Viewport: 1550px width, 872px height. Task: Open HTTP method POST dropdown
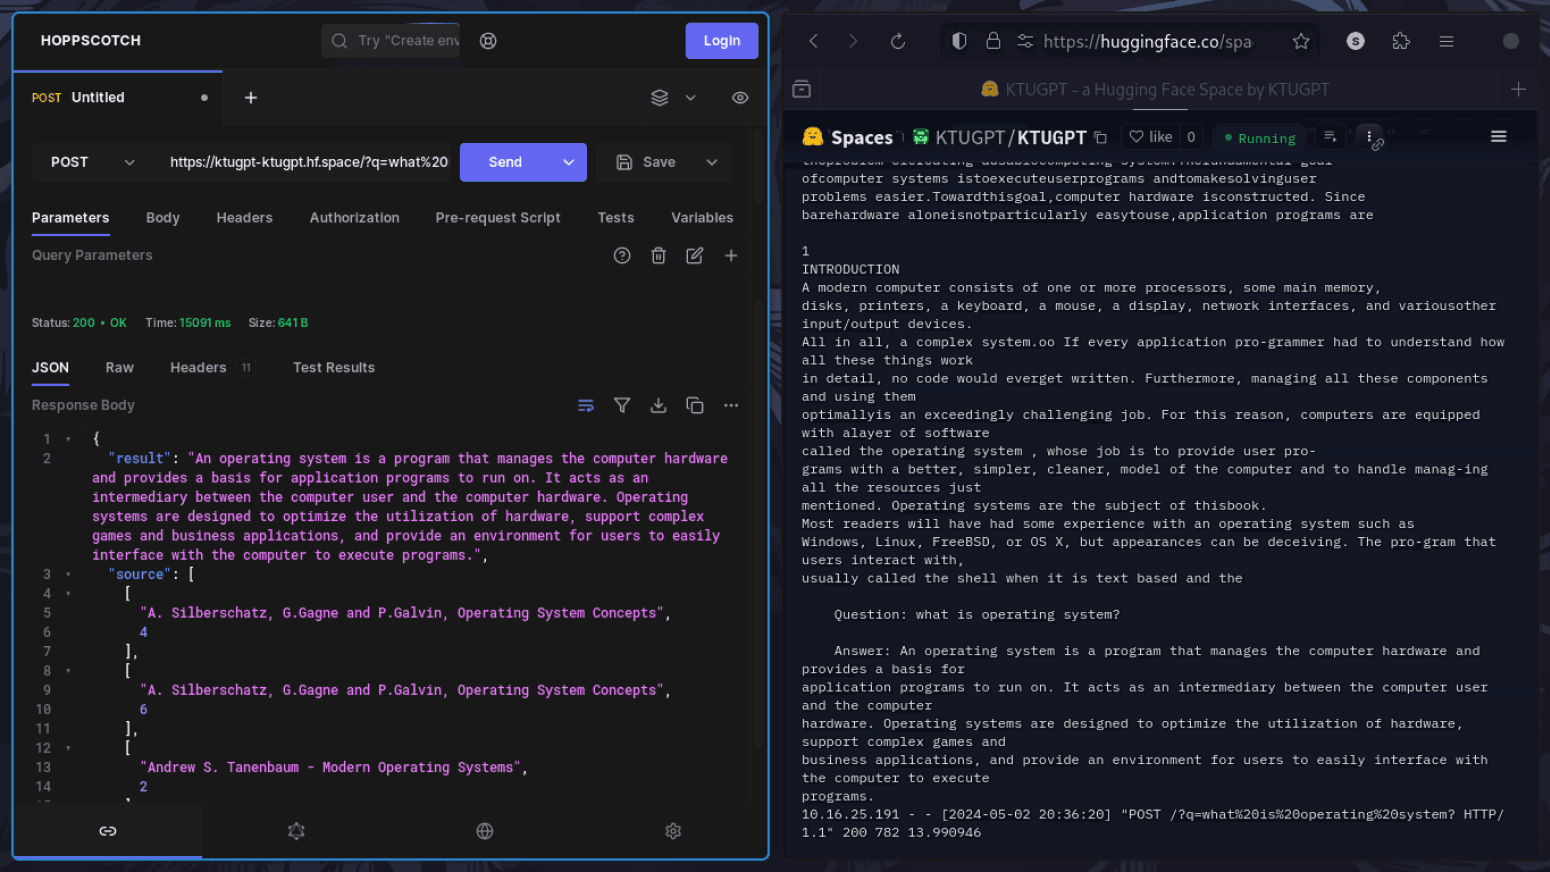(x=91, y=162)
